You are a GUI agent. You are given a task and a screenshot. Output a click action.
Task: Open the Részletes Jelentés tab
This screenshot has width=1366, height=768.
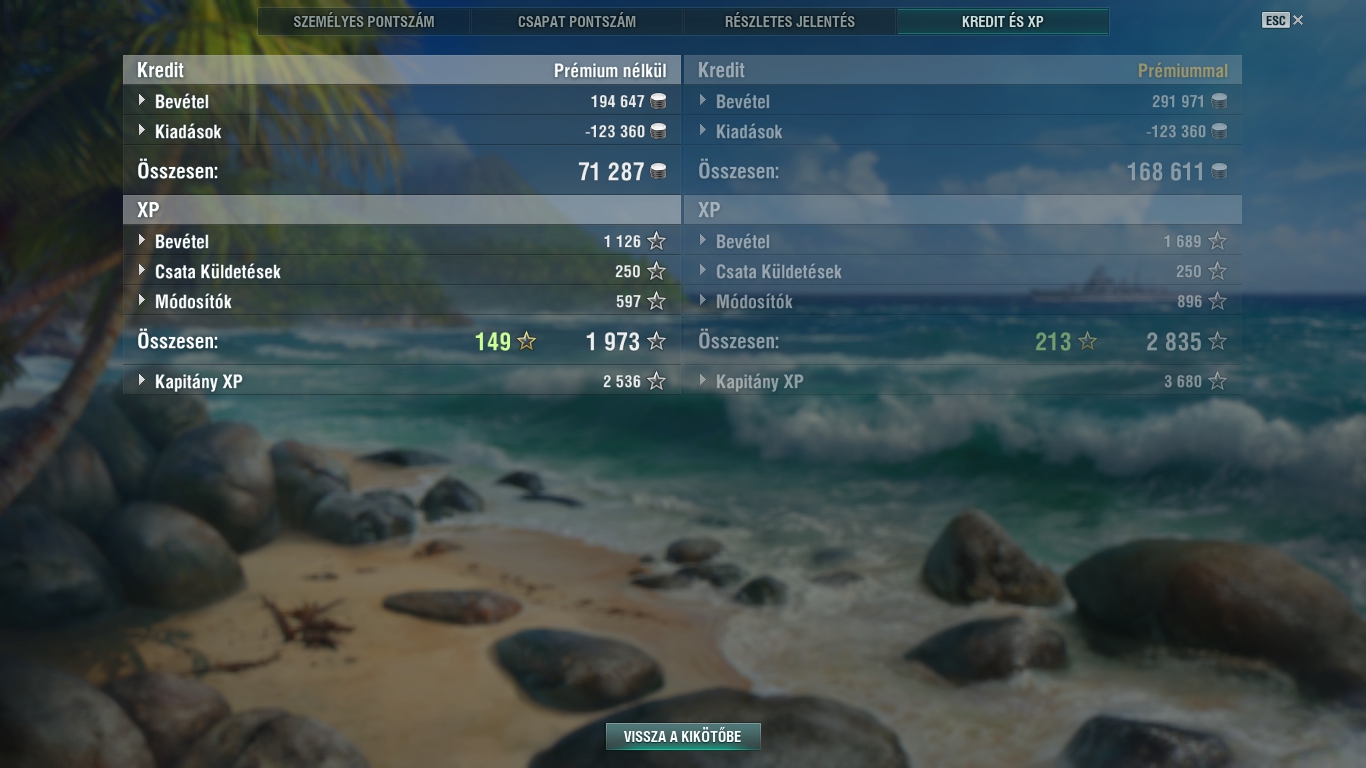[x=790, y=21]
